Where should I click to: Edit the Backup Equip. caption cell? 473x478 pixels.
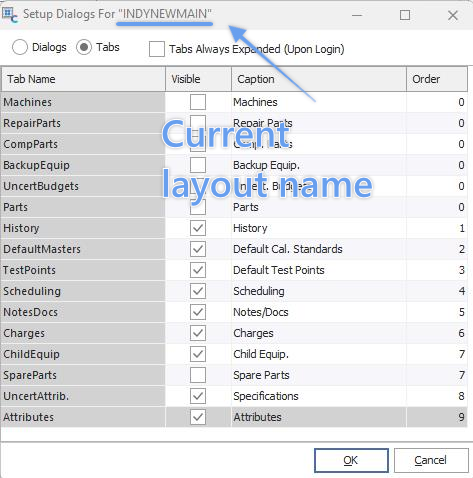coord(319,165)
